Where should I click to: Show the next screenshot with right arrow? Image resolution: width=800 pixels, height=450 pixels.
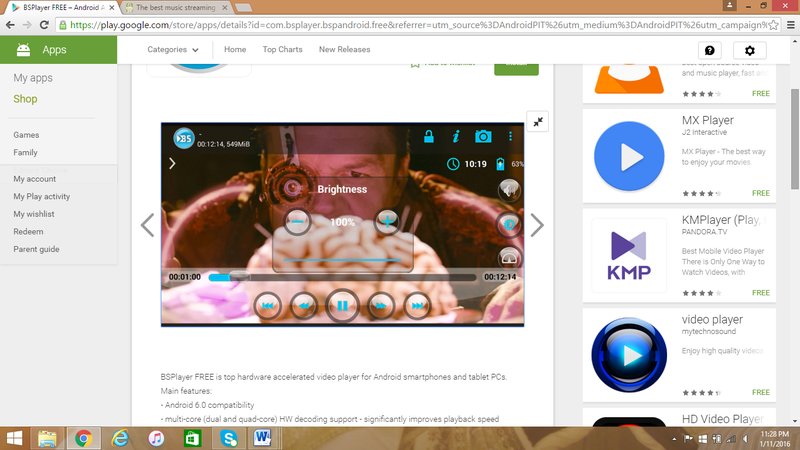537,225
